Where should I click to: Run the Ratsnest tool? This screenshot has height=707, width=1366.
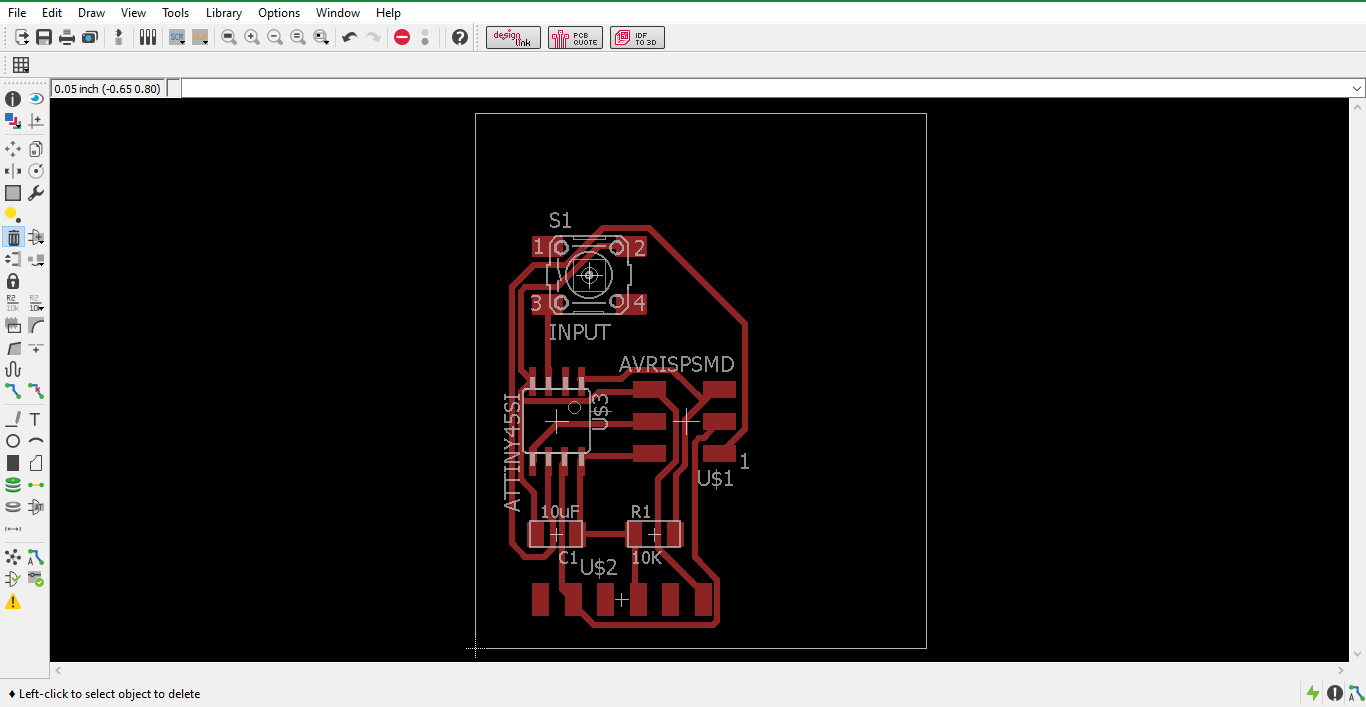pos(13,557)
